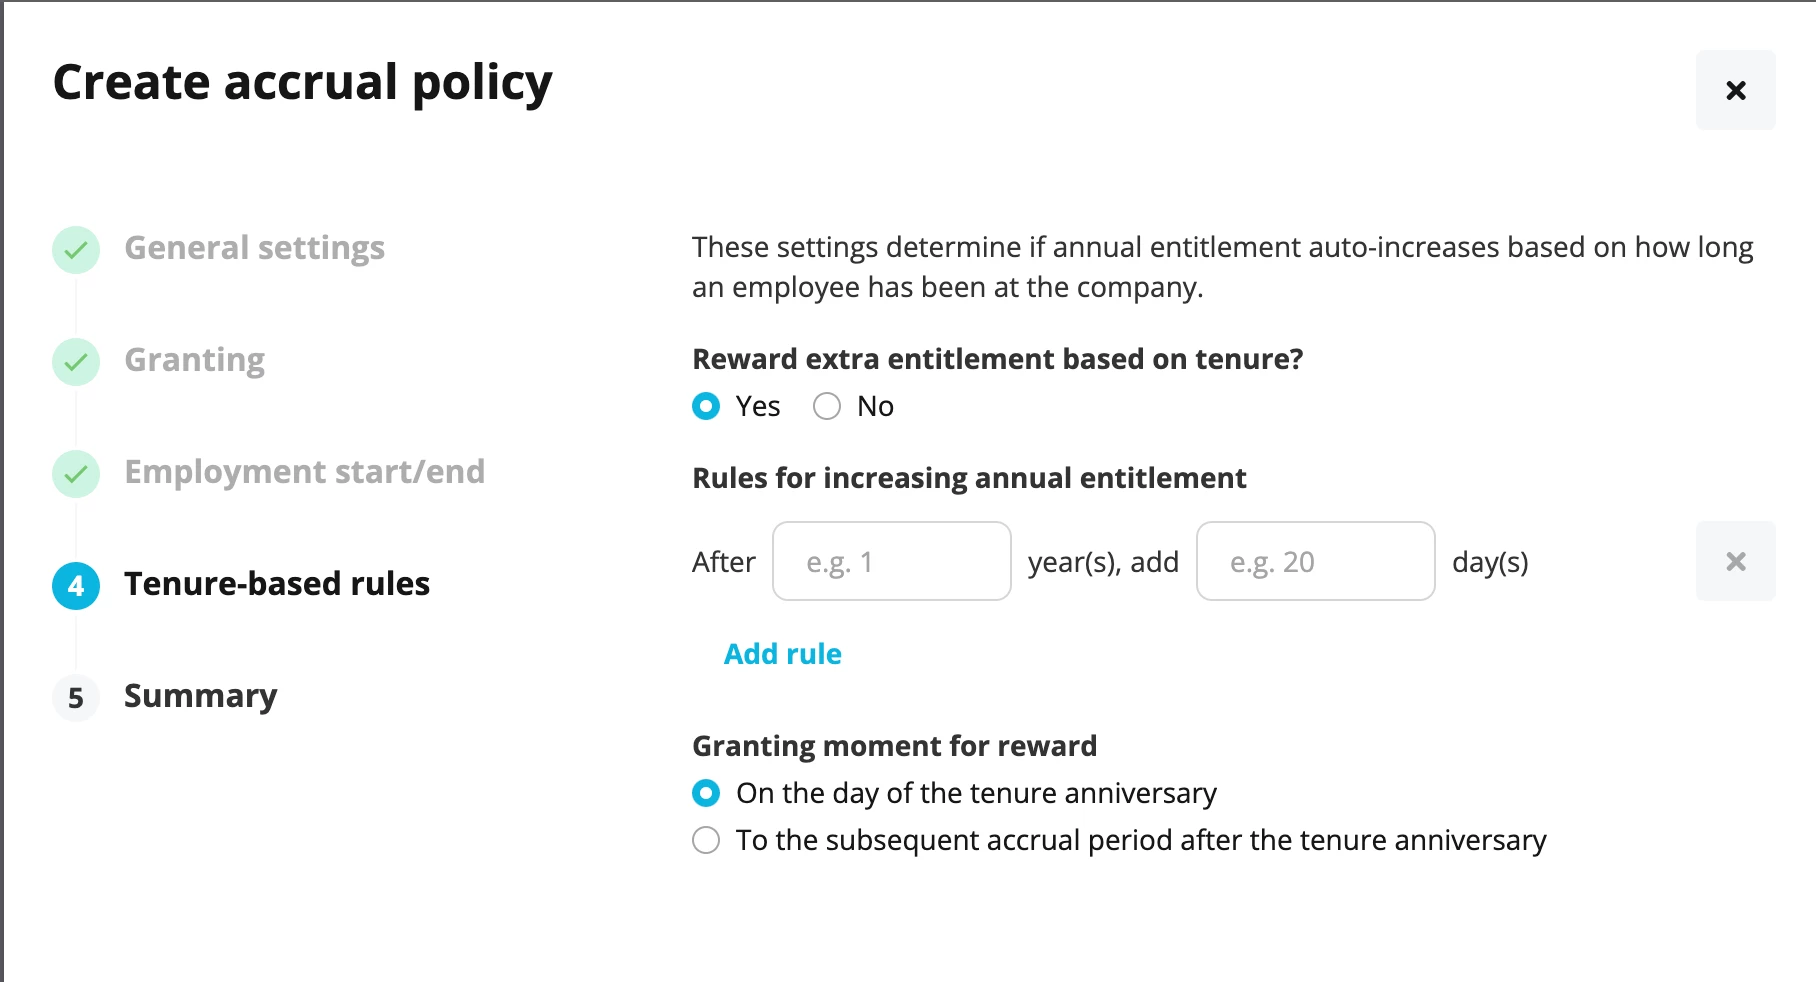Click the General settings checkmark icon
The height and width of the screenshot is (982, 1816).
pyautogui.click(x=76, y=250)
